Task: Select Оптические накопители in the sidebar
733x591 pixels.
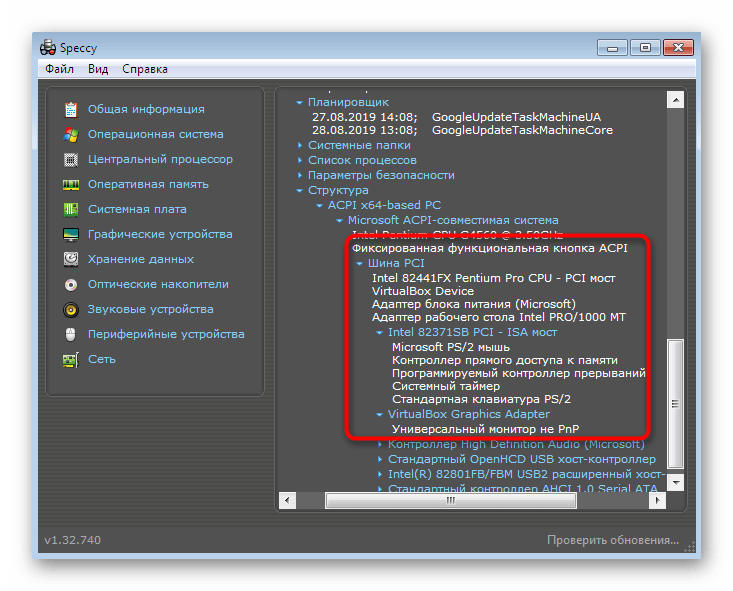Action: (158, 284)
